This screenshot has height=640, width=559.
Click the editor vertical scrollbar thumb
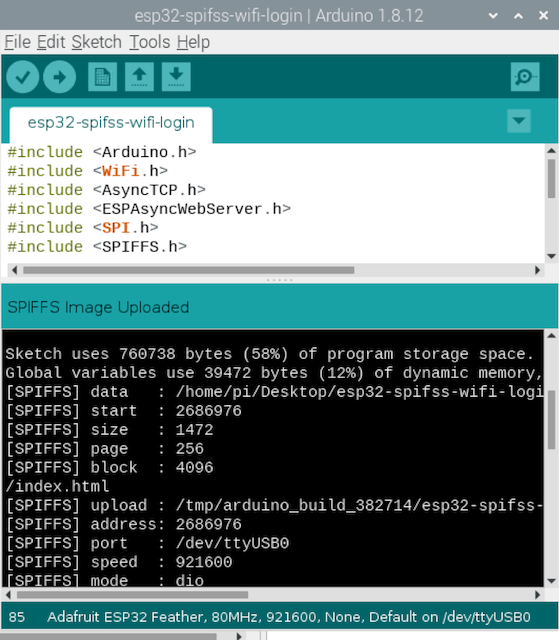pos(552,178)
